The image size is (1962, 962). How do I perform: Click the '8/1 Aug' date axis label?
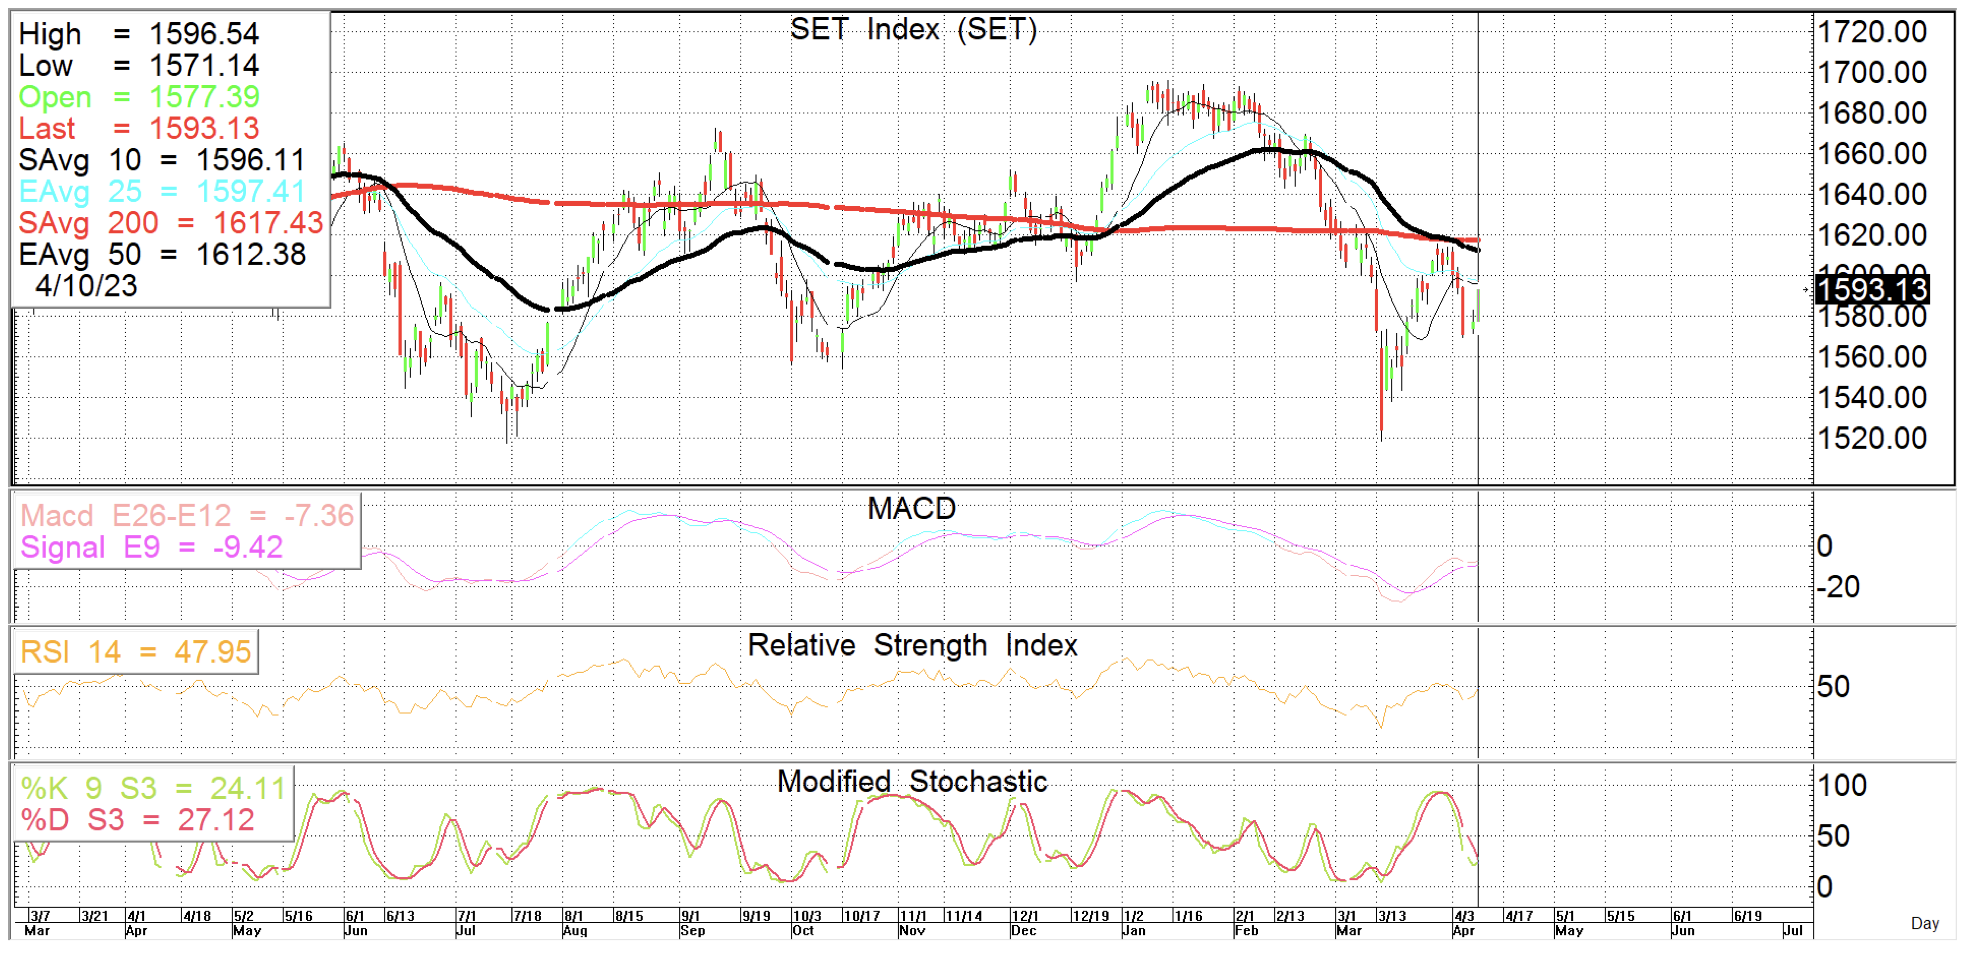pos(575,923)
